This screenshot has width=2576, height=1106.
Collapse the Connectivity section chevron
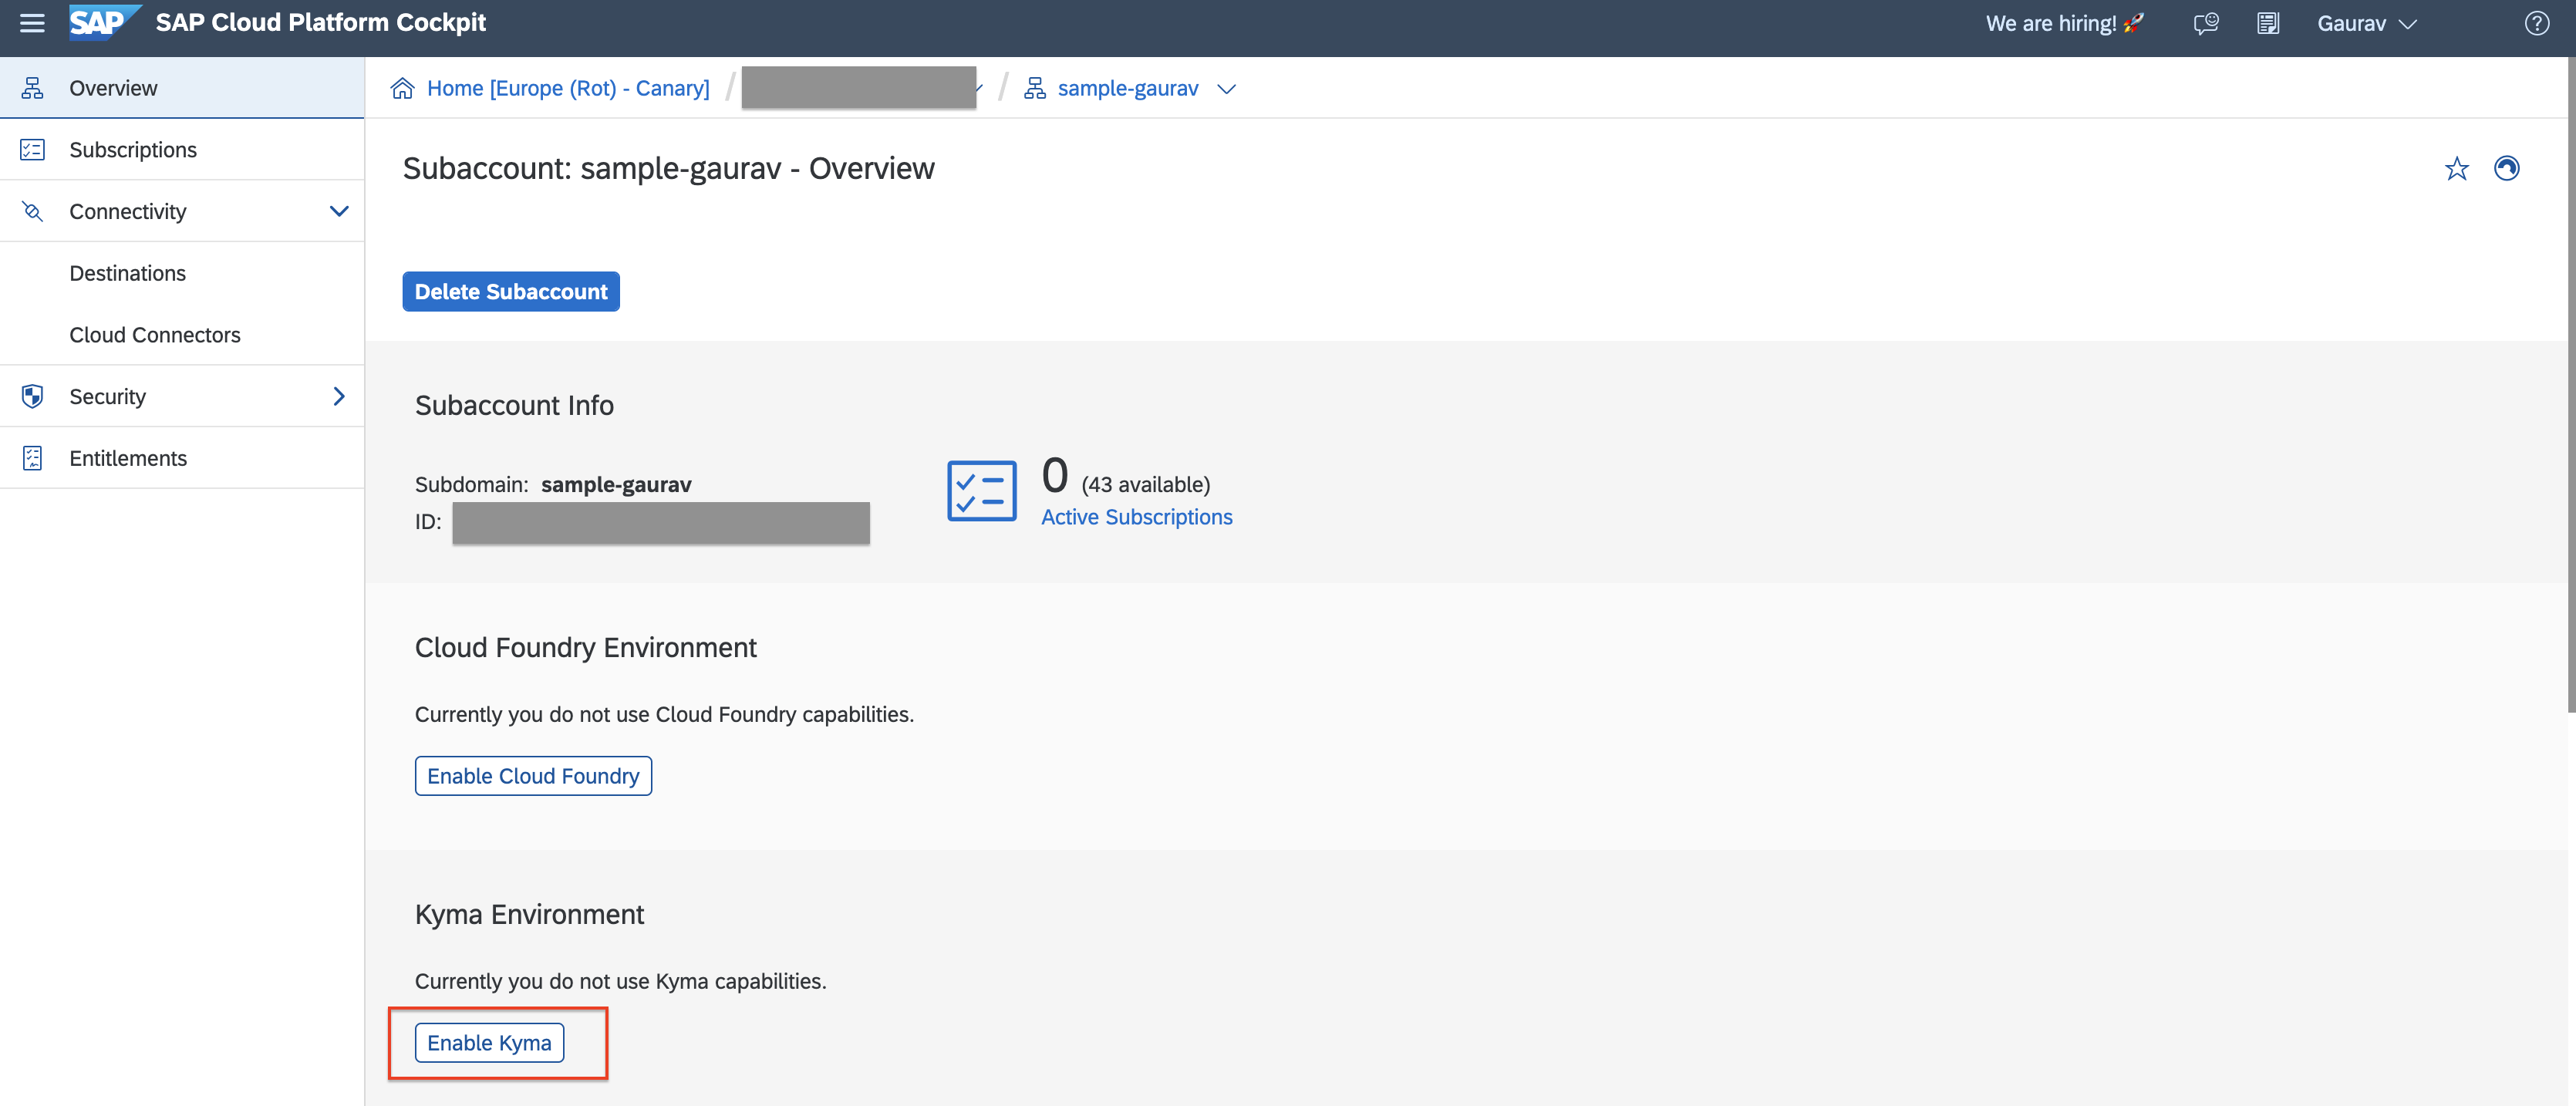[x=339, y=211]
